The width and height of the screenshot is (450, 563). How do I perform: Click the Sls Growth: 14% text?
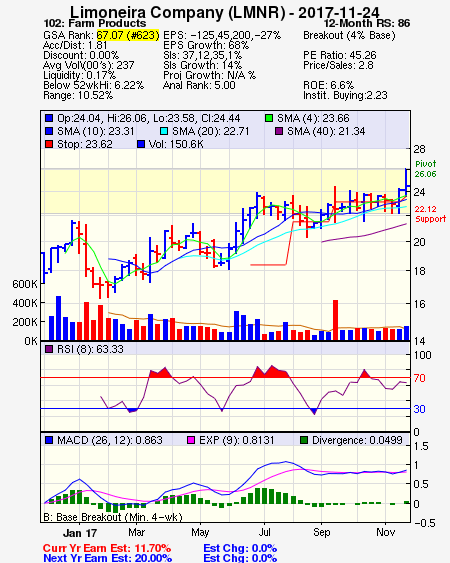pos(202,65)
